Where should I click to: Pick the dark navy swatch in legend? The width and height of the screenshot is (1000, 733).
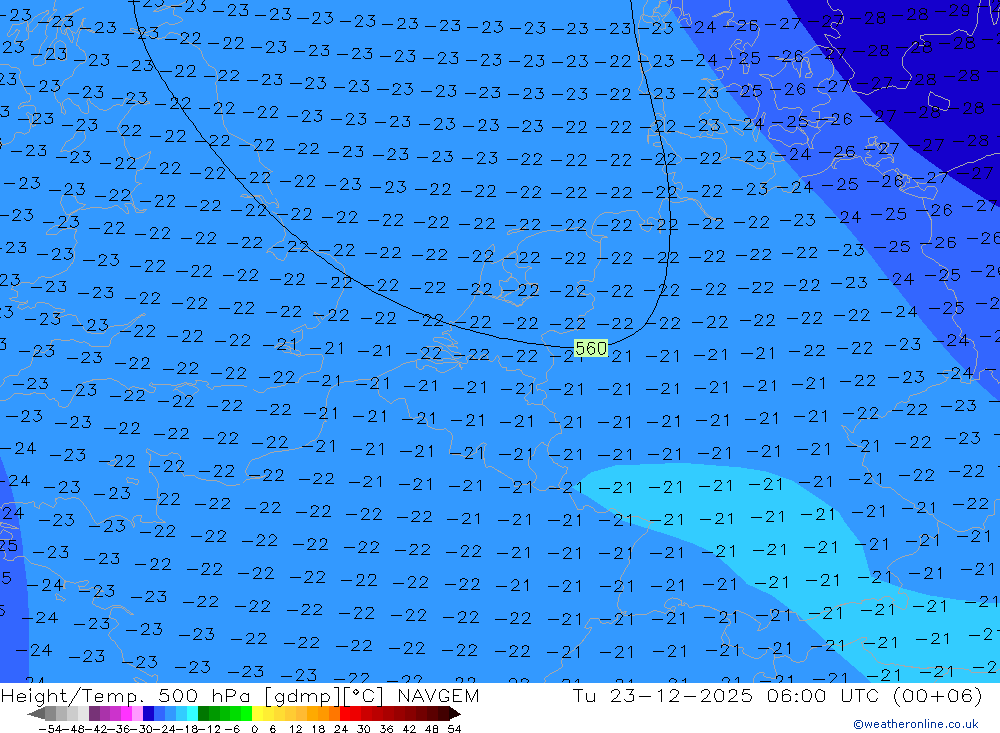coord(148,714)
